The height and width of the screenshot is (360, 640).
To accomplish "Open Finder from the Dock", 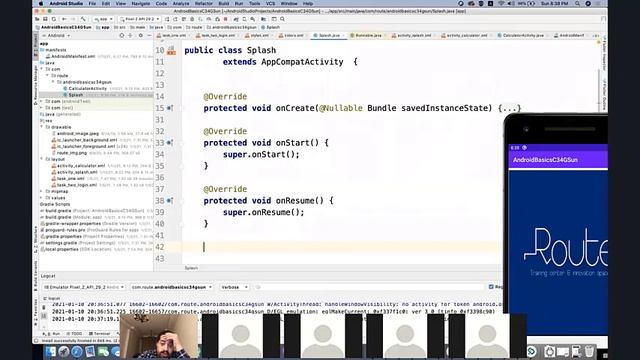I will [x=51, y=351].
